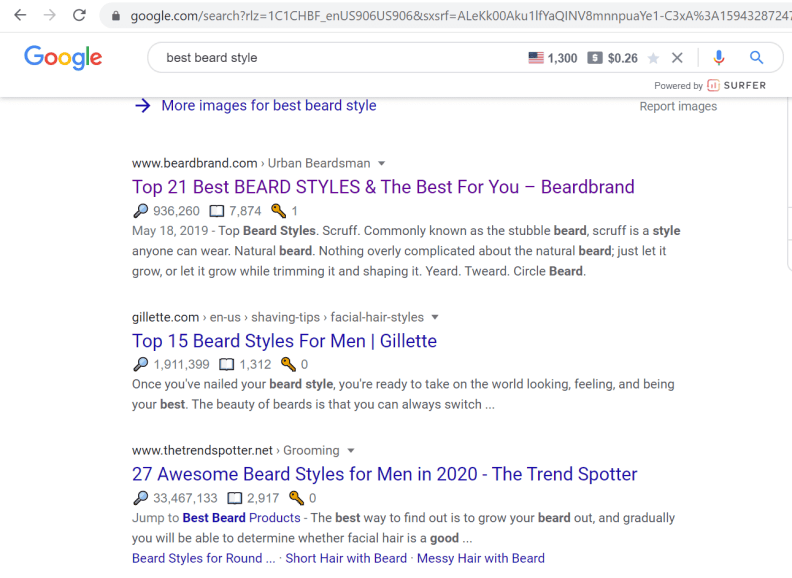Reload the page with the refresh icon

tap(79, 15)
